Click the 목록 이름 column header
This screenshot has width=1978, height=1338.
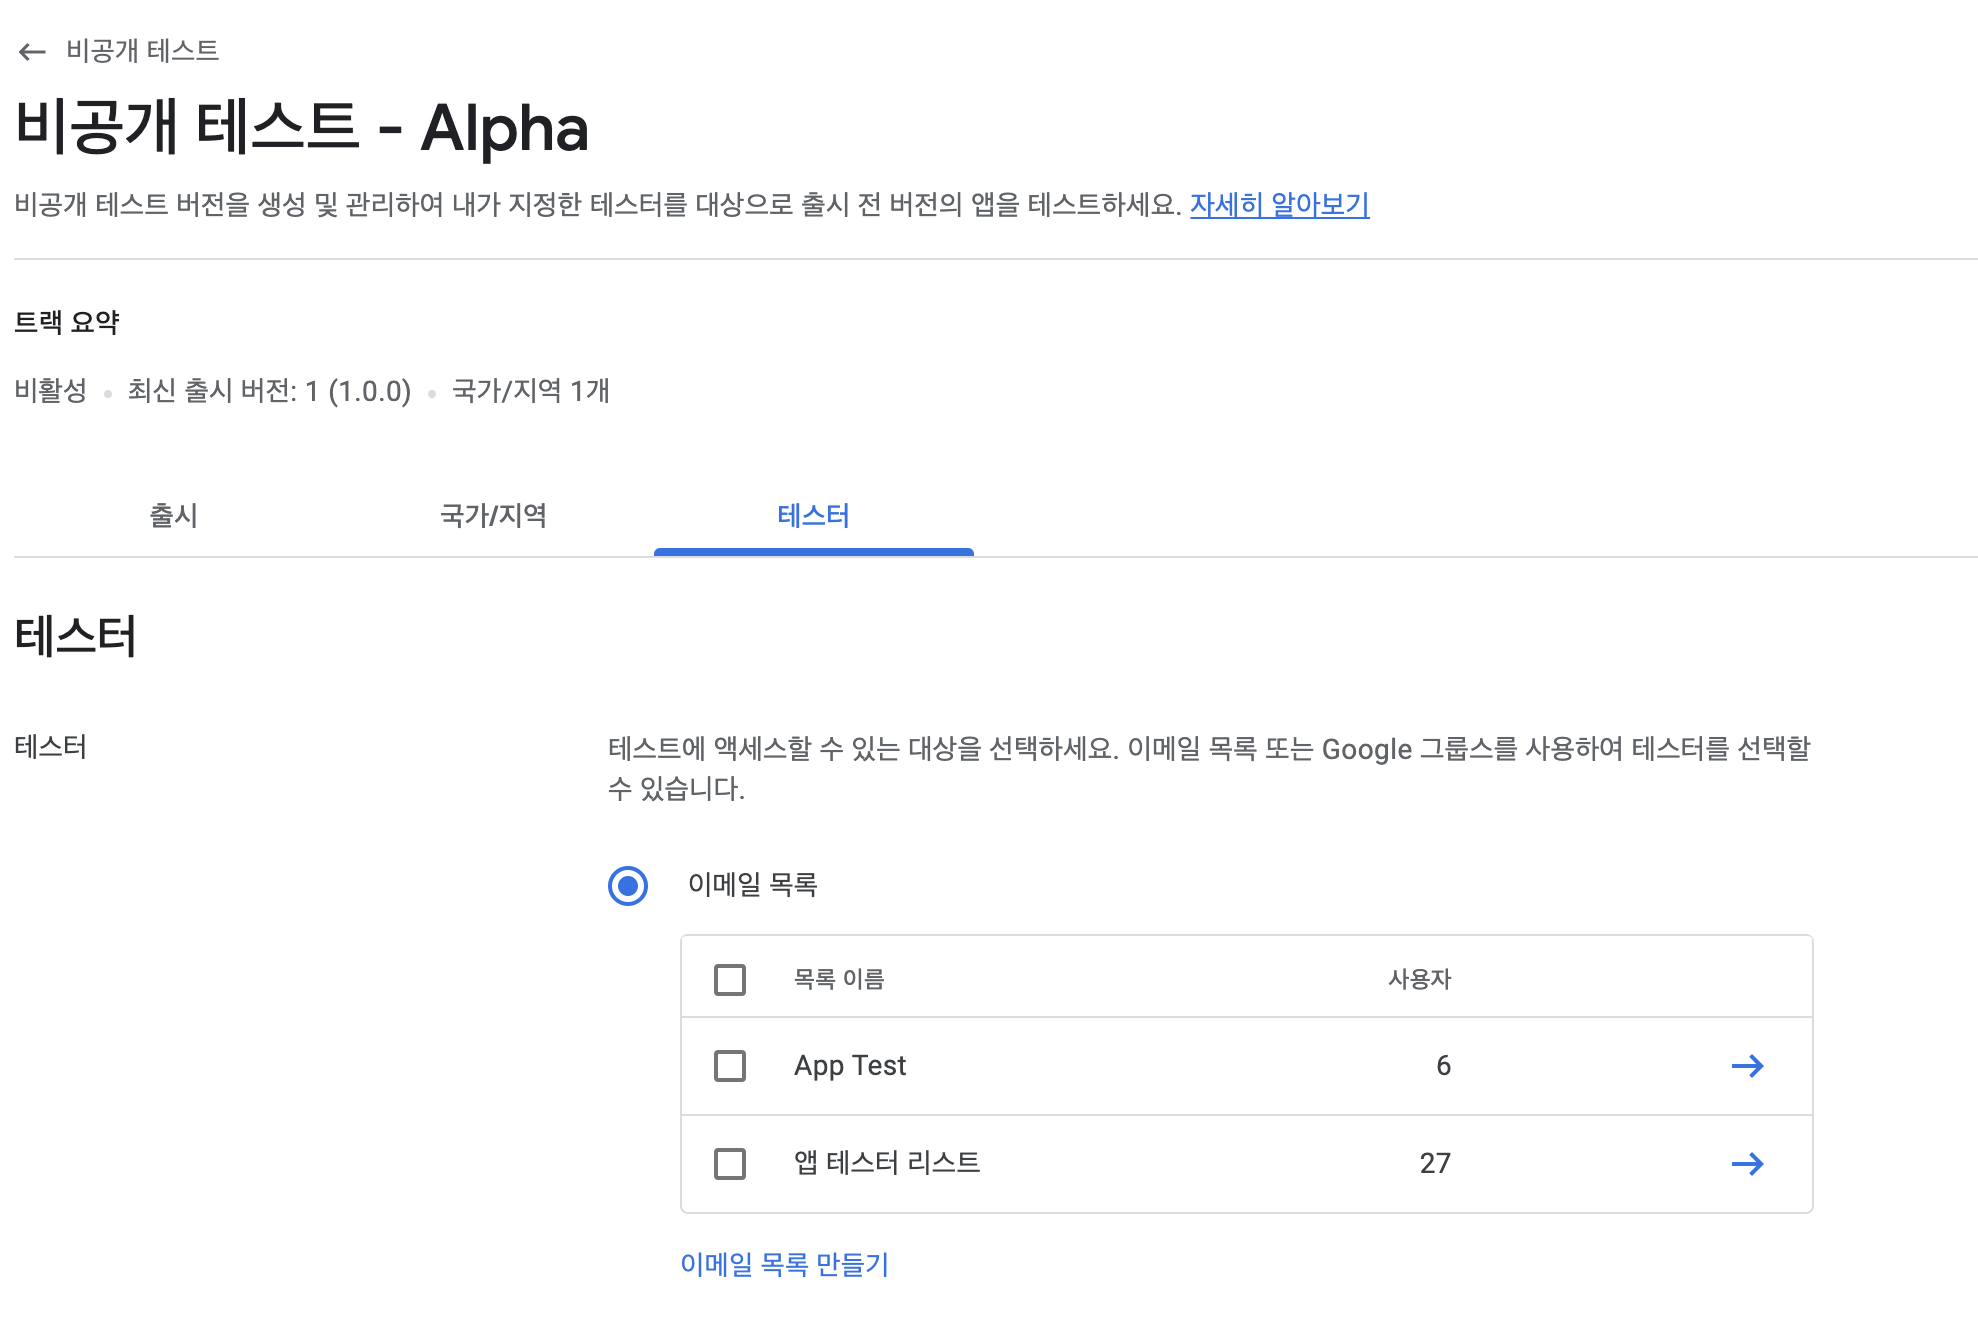839,980
